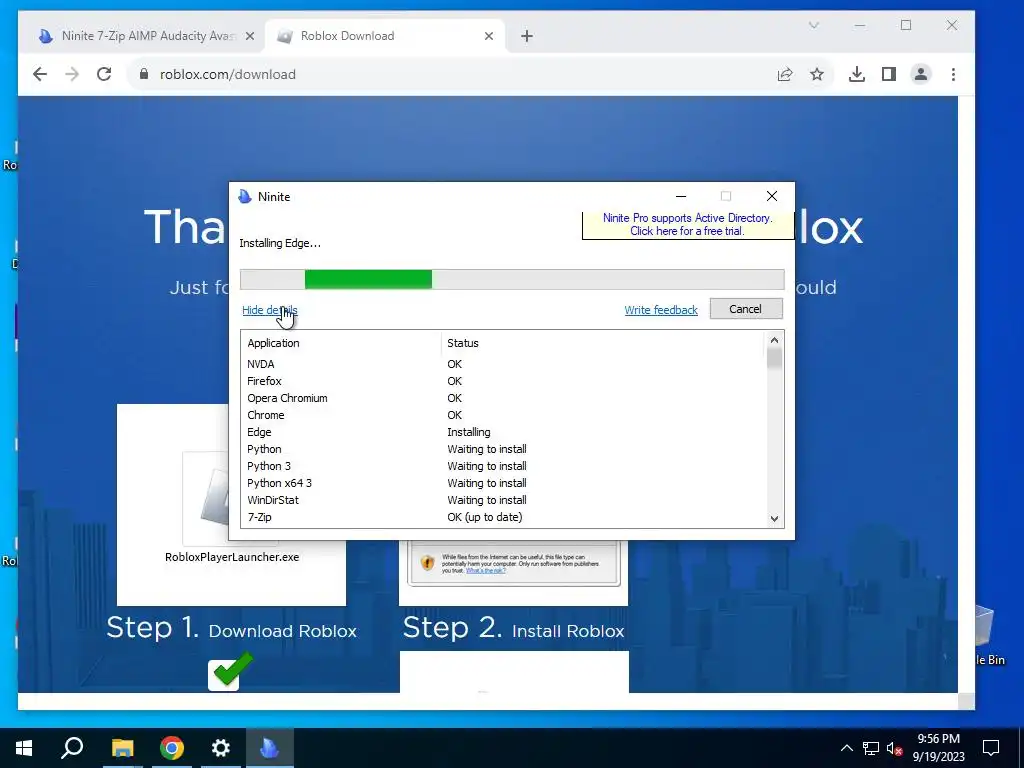
Task: Select the Edge row
Action: [503, 432]
